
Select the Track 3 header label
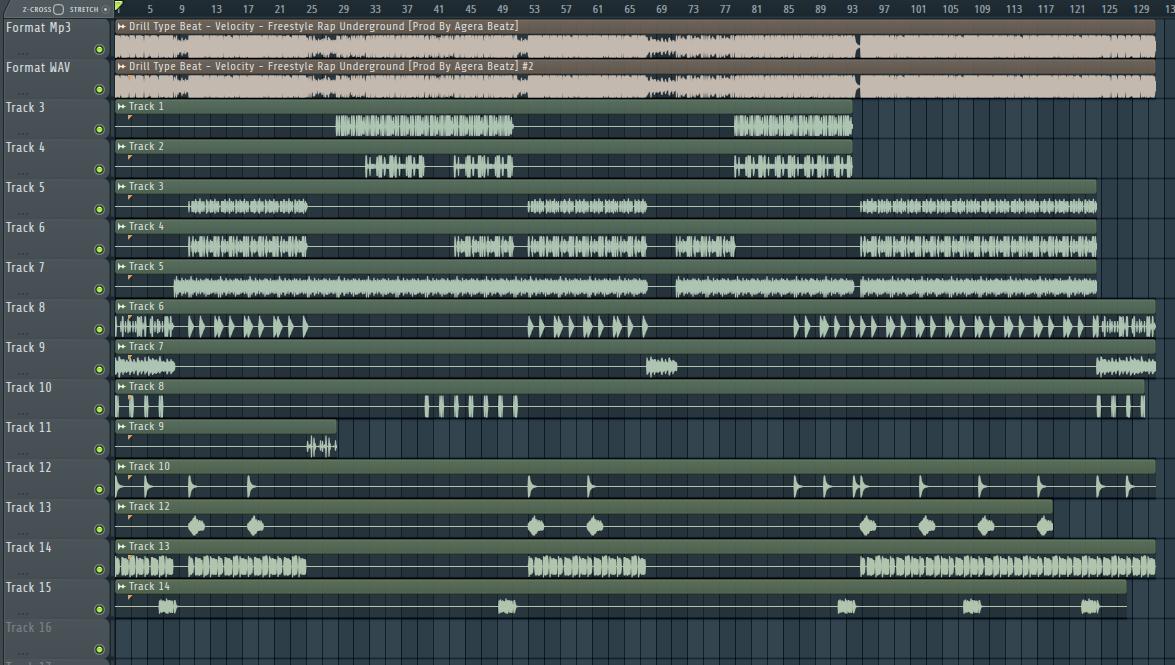click(x=25, y=107)
